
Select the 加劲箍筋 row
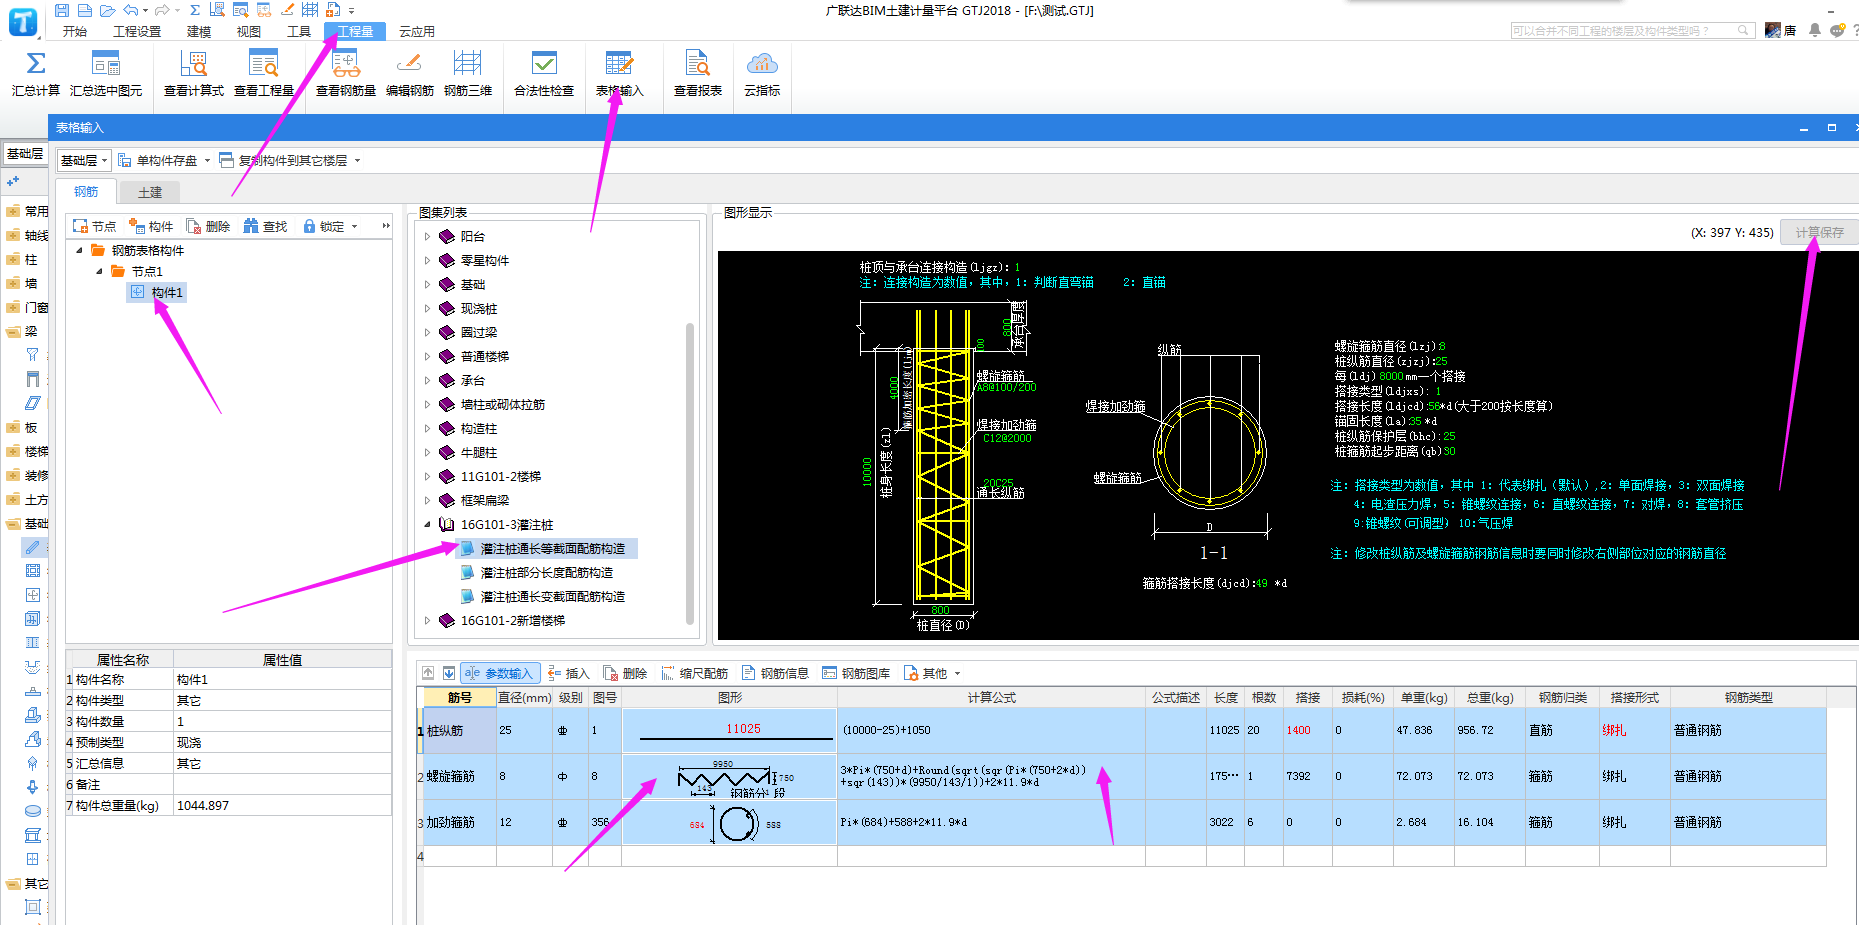(x=1120, y=823)
